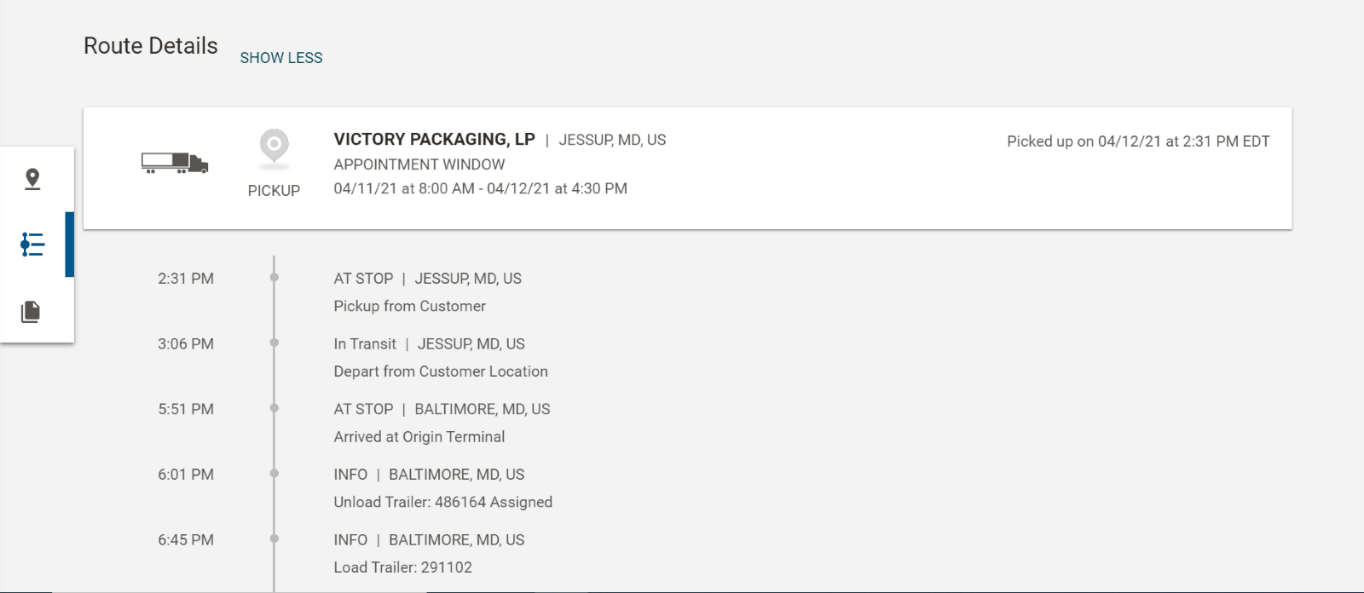Select the 2:31 PM timeline marker dot
The width and height of the screenshot is (1364, 593).
point(274,278)
